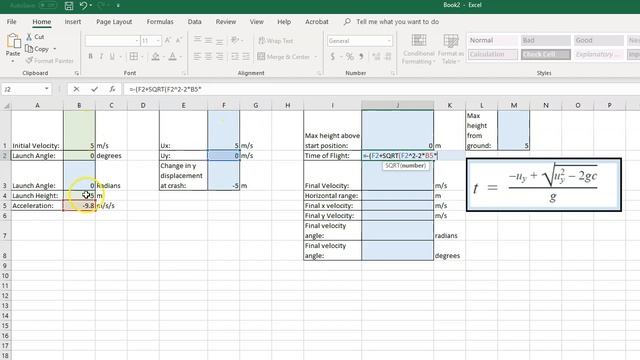Expand the Name Box dropdown arrow
Image resolution: width=640 pixels, height=360 pixels.
[47, 89]
